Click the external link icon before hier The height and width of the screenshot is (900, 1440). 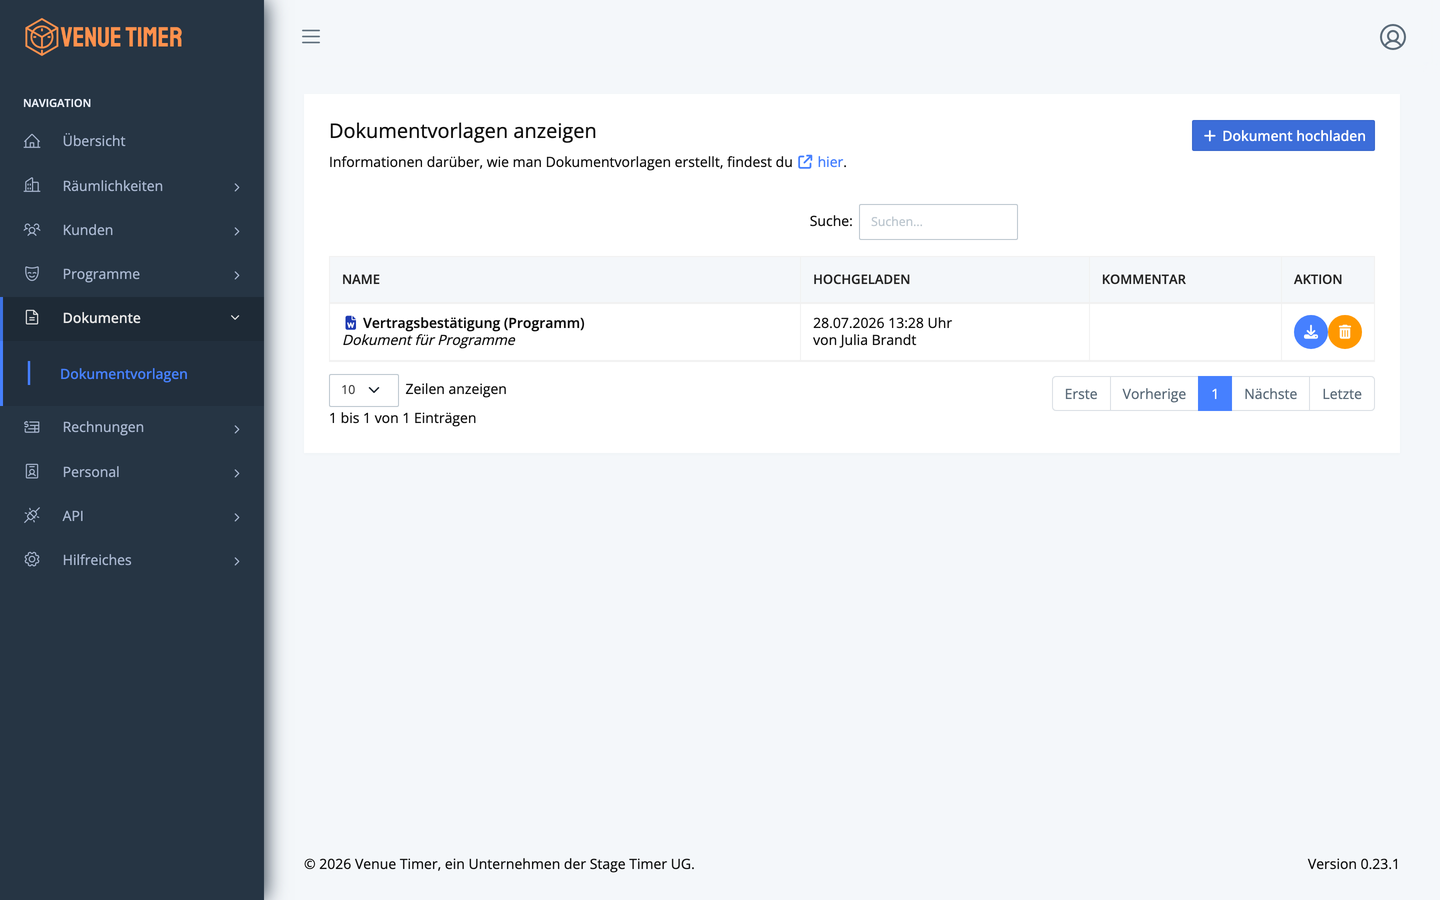pyautogui.click(x=805, y=161)
